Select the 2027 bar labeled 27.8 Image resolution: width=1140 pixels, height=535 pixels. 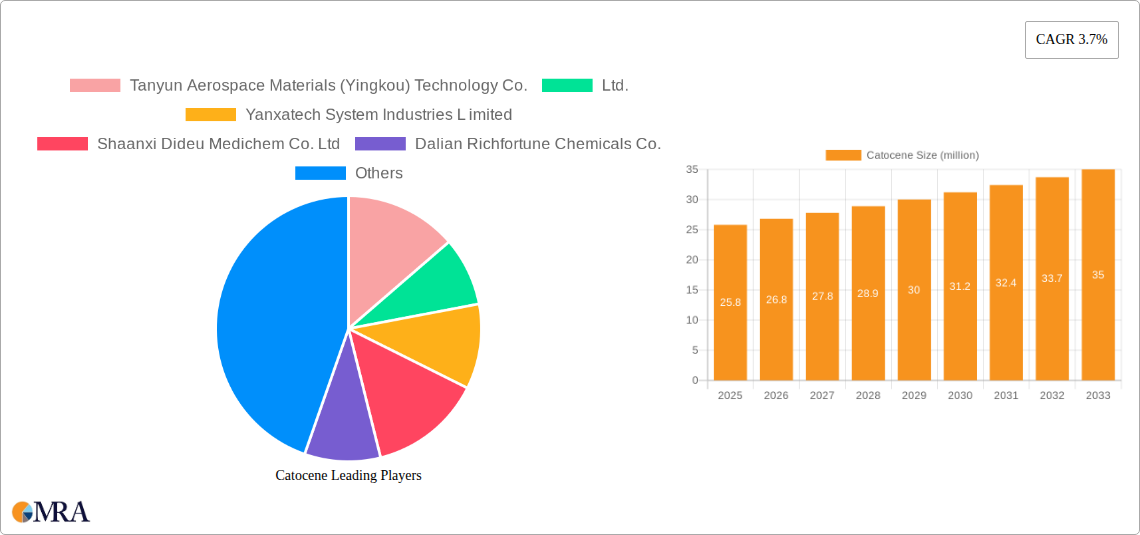[822, 297]
